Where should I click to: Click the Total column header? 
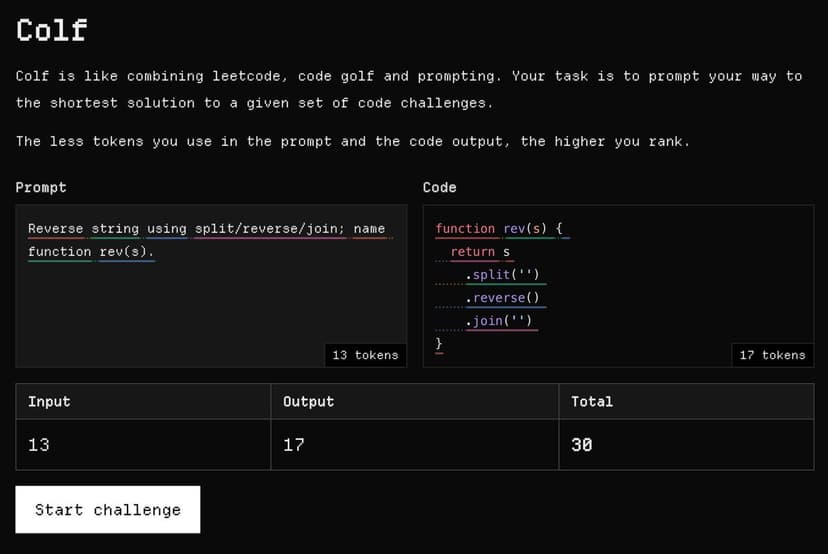click(591, 401)
